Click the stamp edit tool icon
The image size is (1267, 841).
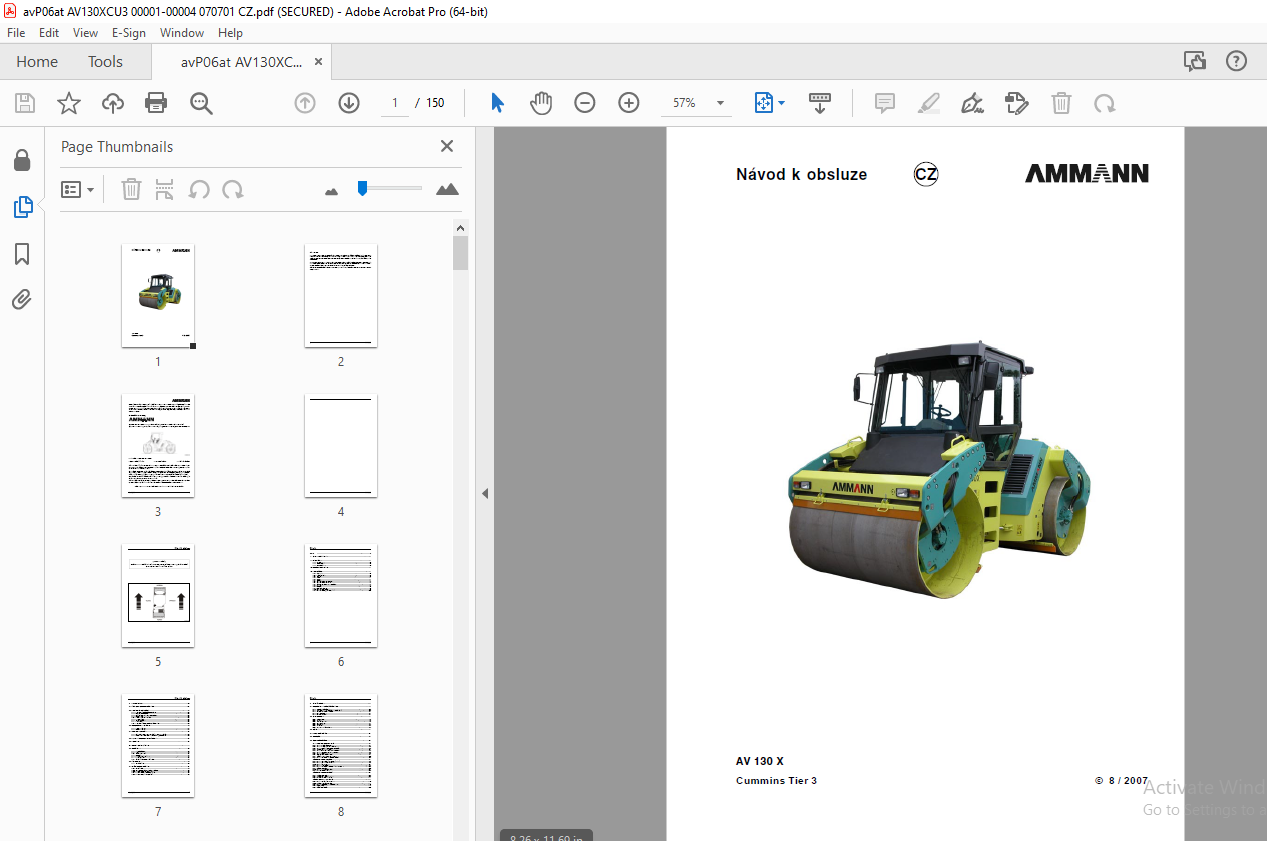[1017, 103]
